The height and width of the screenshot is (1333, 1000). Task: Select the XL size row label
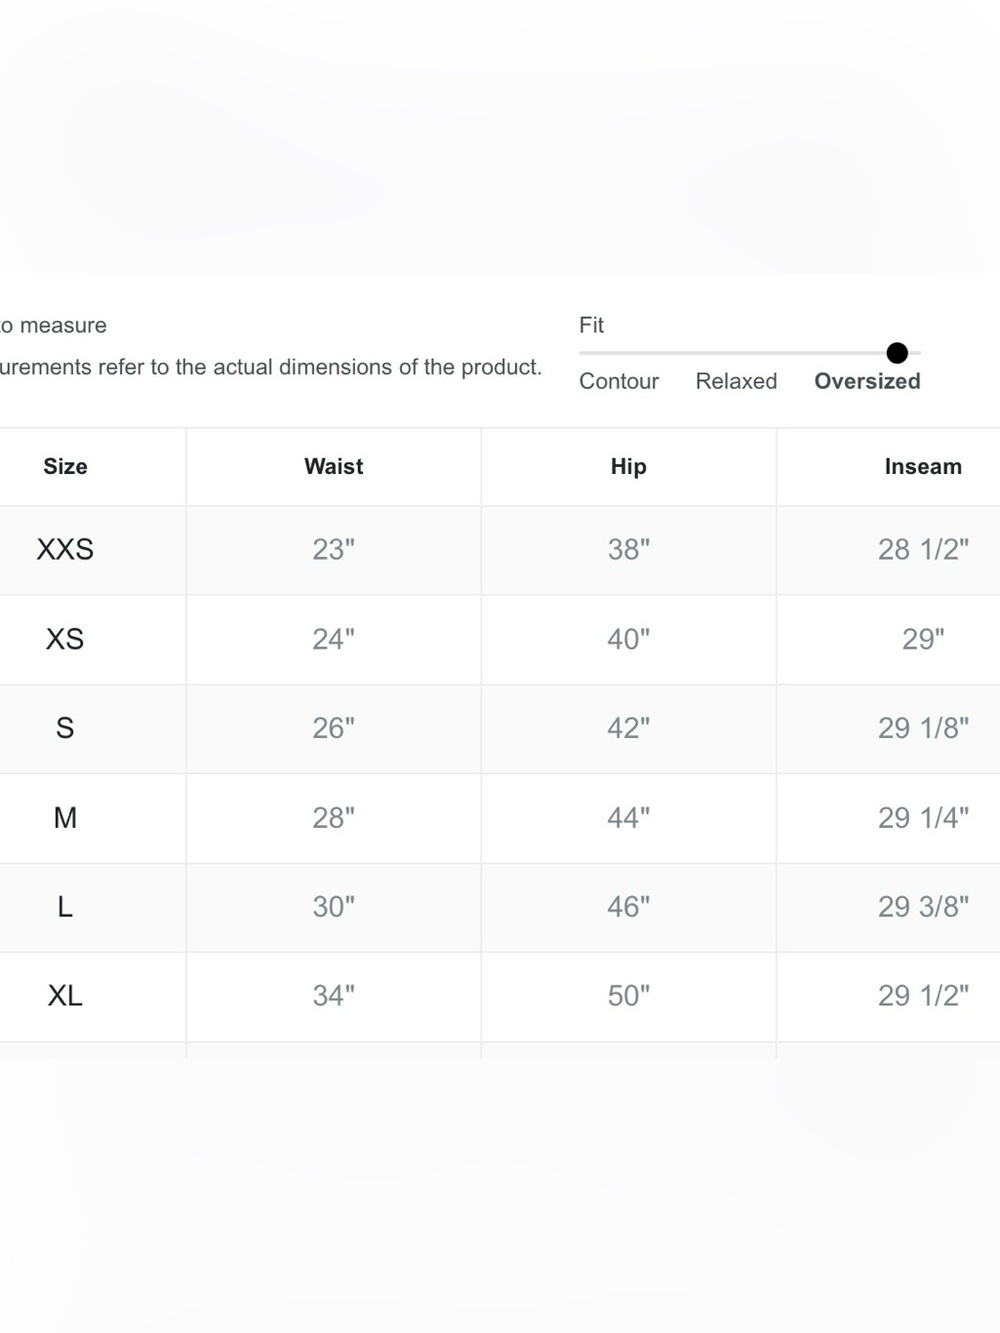click(x=65, y=996)
